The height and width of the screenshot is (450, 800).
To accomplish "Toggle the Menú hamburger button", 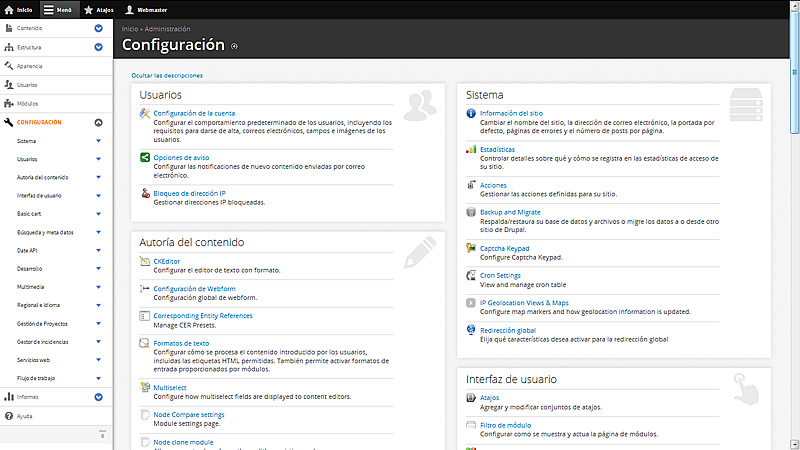I will pos(57,10).
